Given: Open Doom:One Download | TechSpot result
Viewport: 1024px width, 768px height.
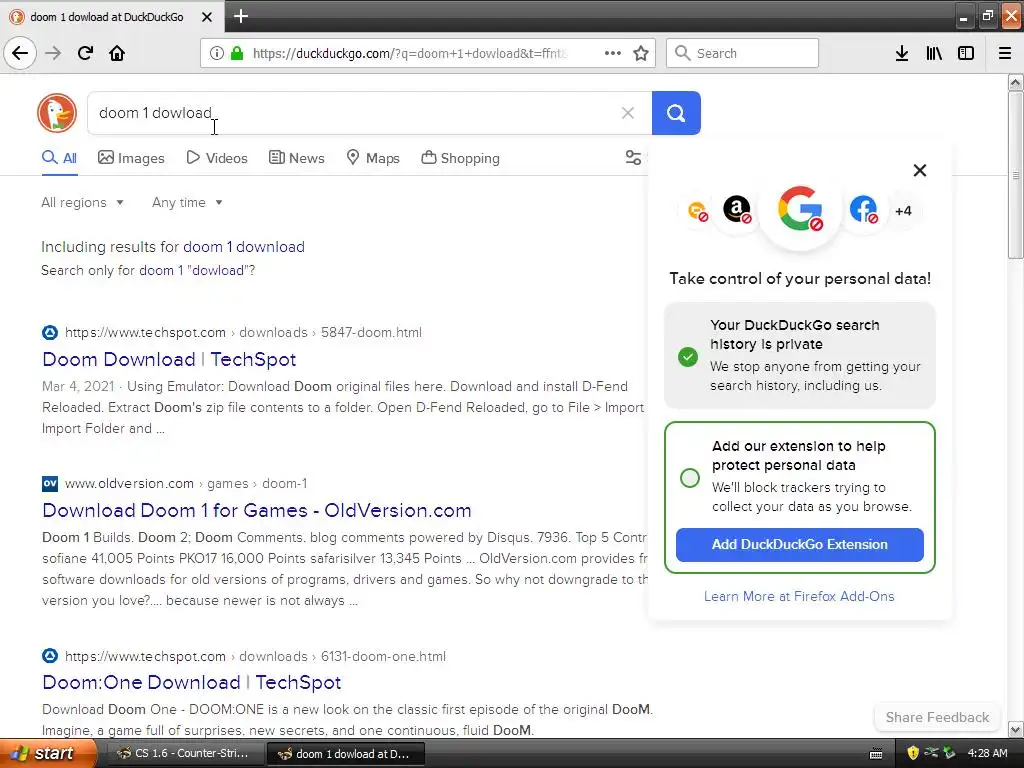Looking at the screenshot, I should [191, 682].
